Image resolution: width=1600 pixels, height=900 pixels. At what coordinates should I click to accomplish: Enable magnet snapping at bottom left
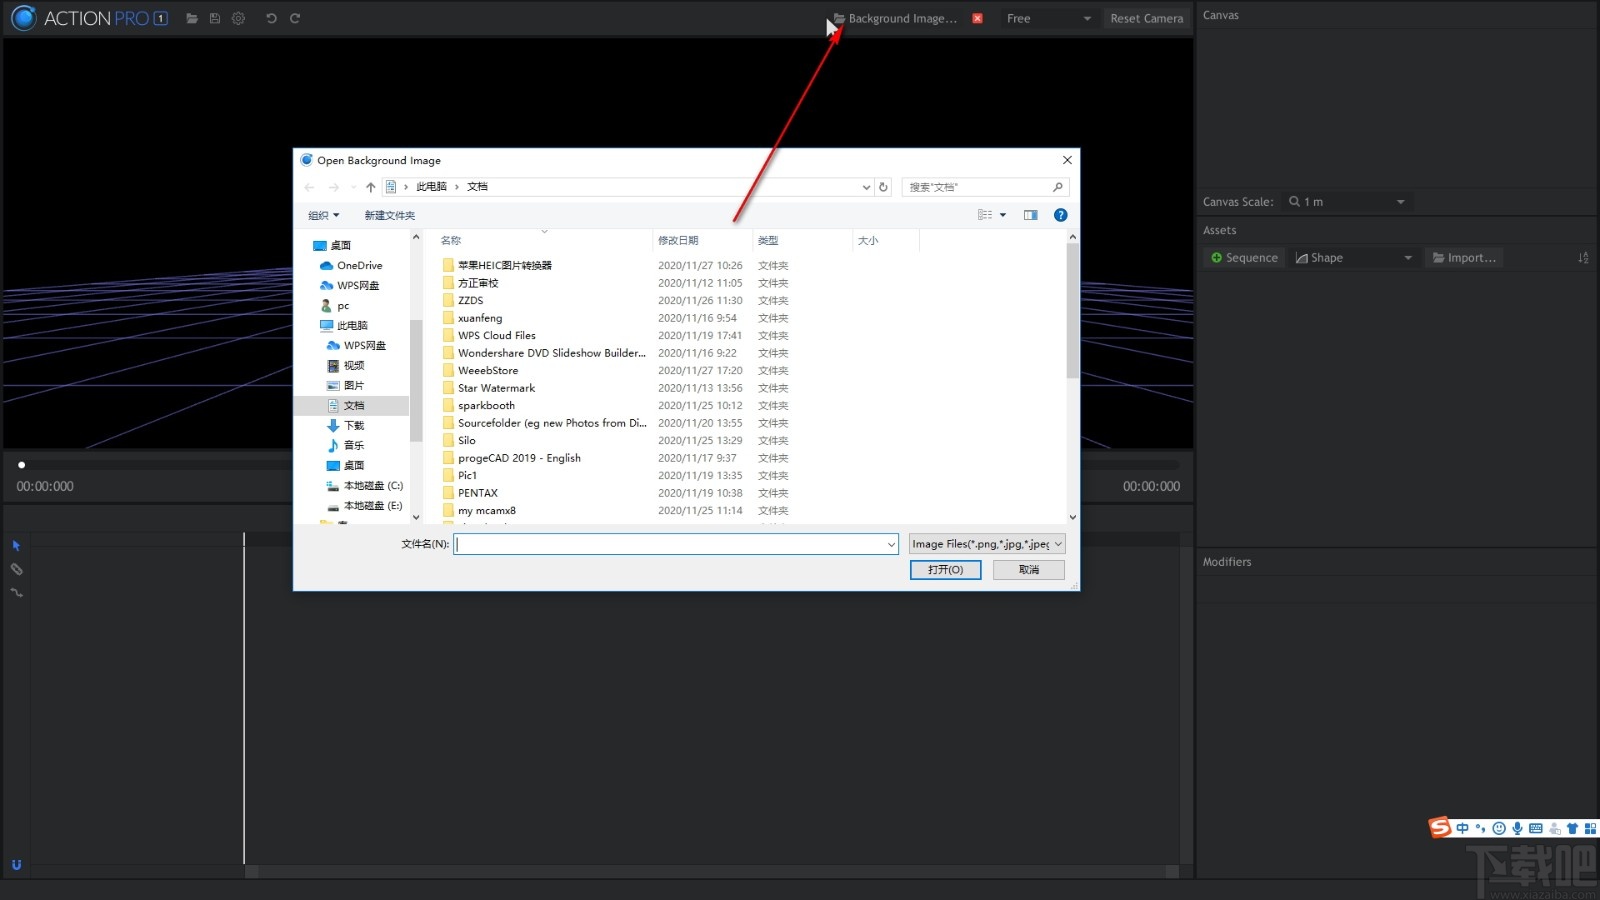pyautogui.click(x=14, y=865)
